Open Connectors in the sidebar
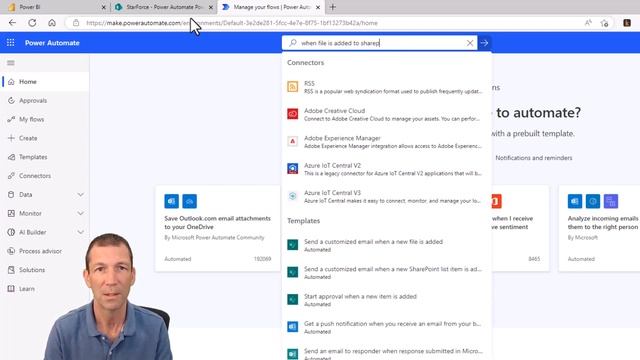Viewport: 640px width, 360px height. (x=45, y=176)
